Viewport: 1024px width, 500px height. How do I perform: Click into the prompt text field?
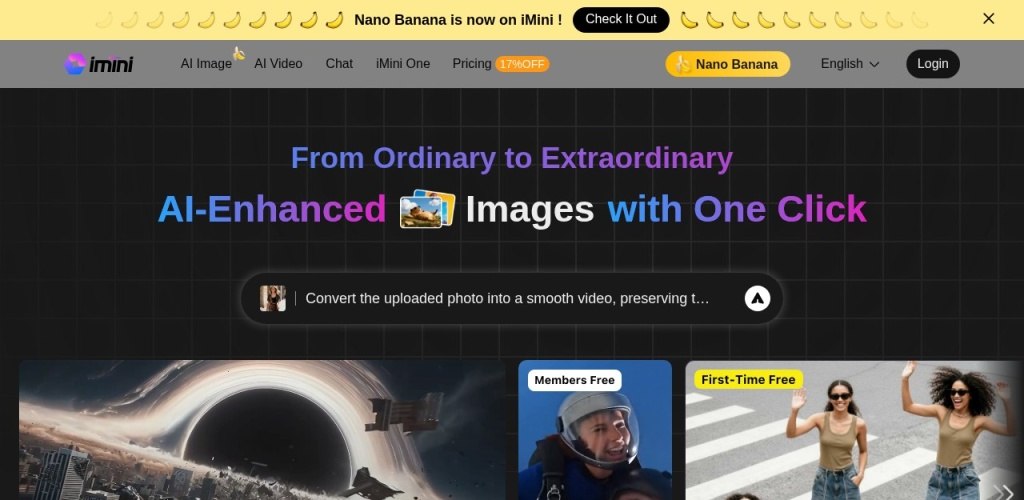coord(507,298)
